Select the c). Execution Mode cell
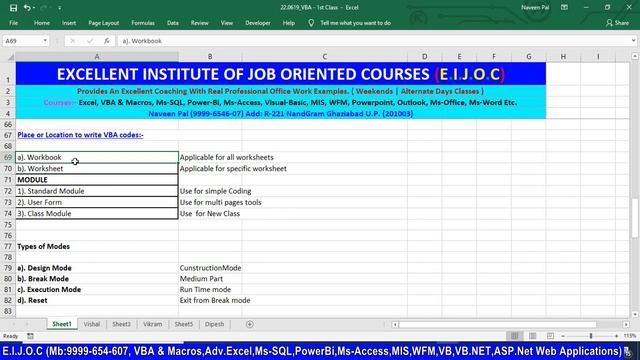 coord(97,289)
